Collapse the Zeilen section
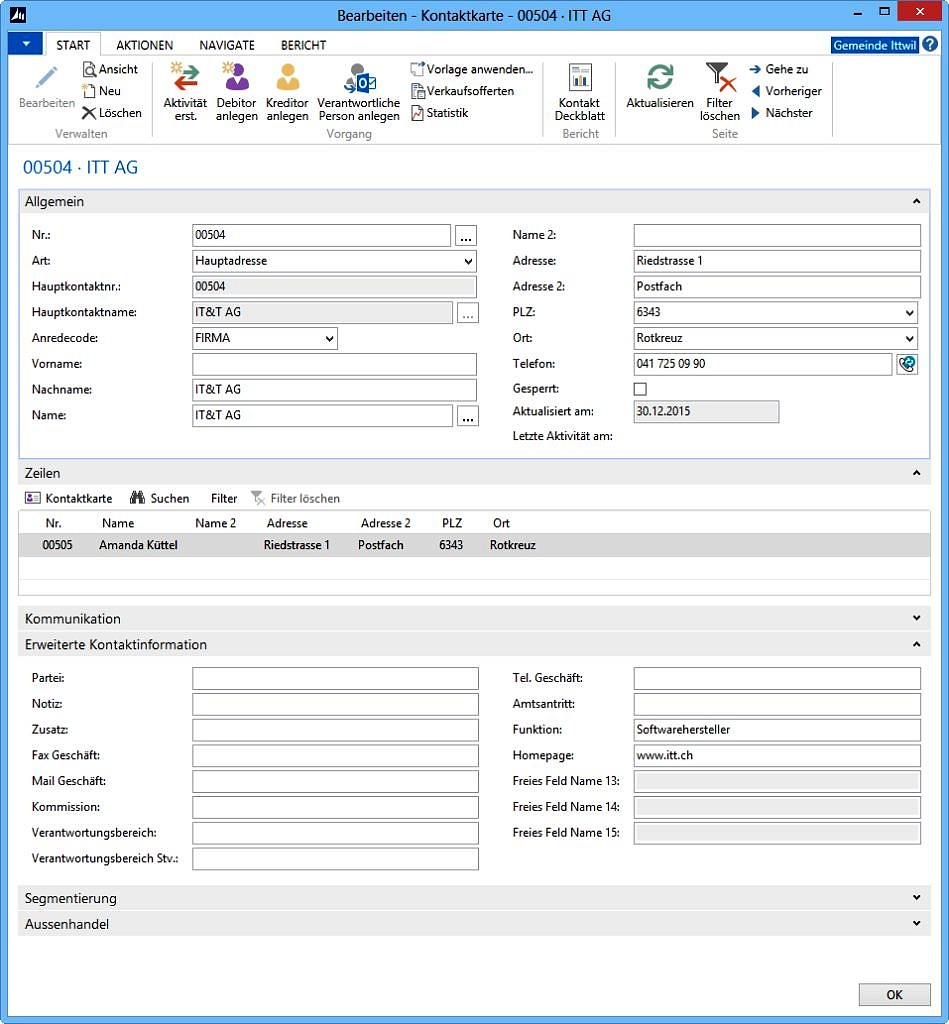The width and height of the screenshot is (949, 1024). coord(916,473)
